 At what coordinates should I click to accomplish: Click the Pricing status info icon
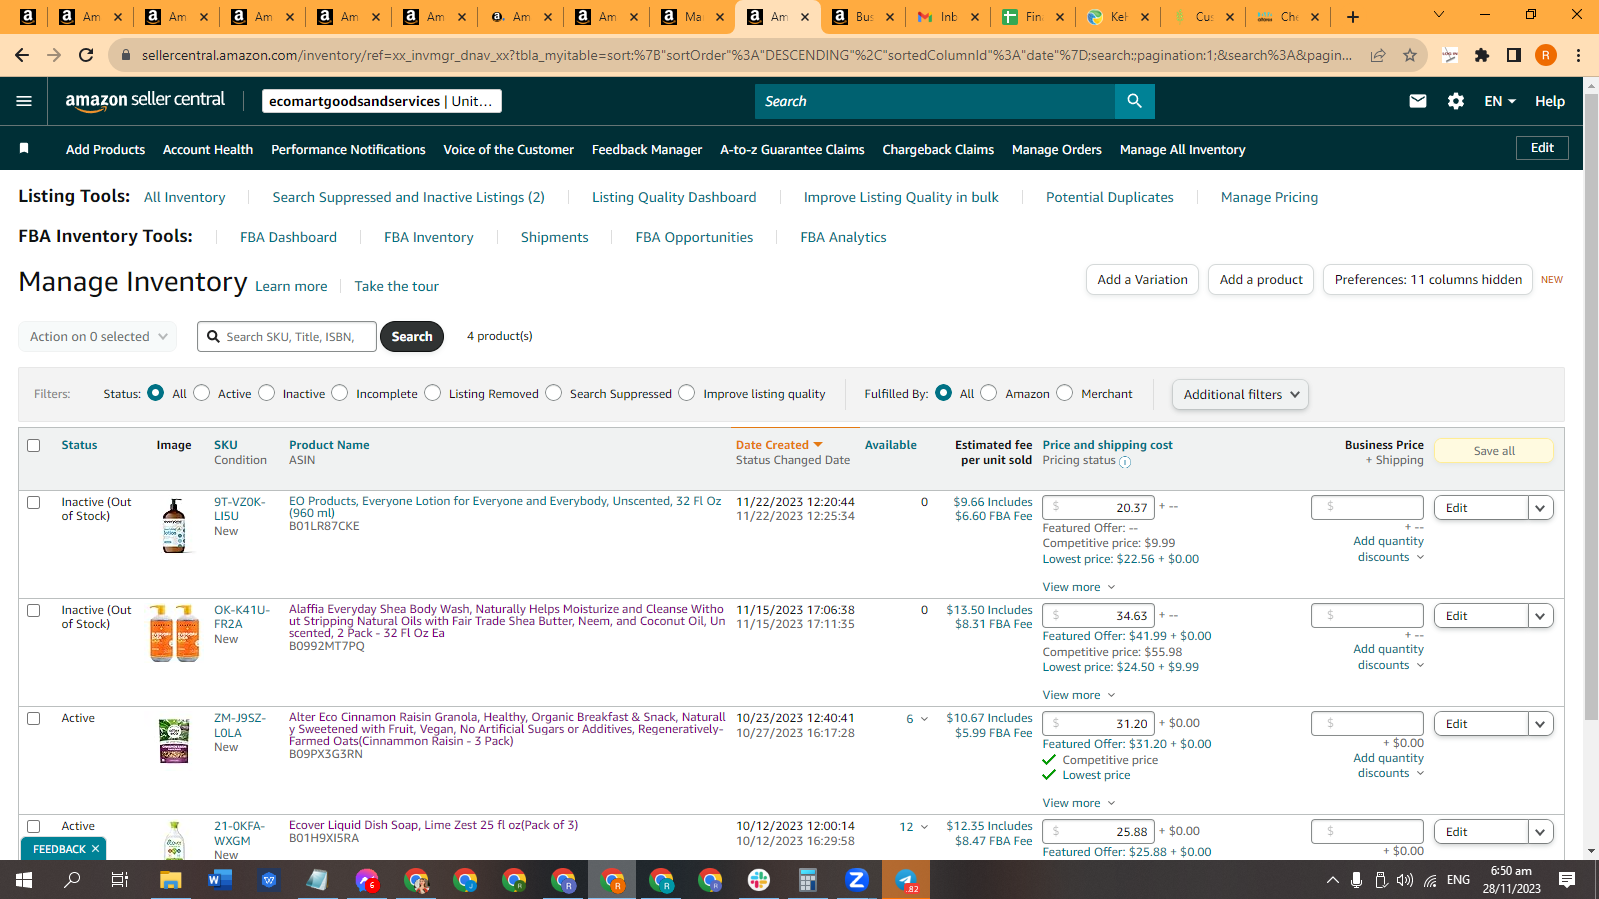[1125, 462]
